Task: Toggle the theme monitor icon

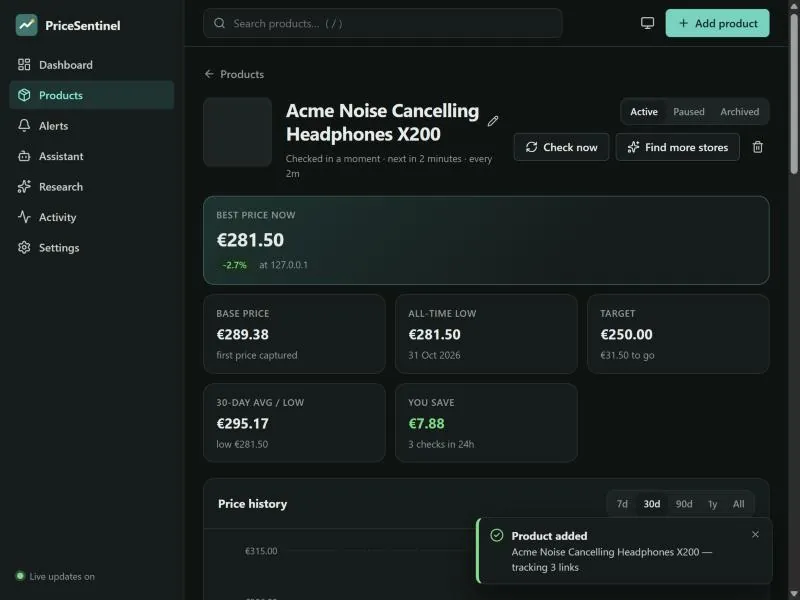Action: pos(647,23)
